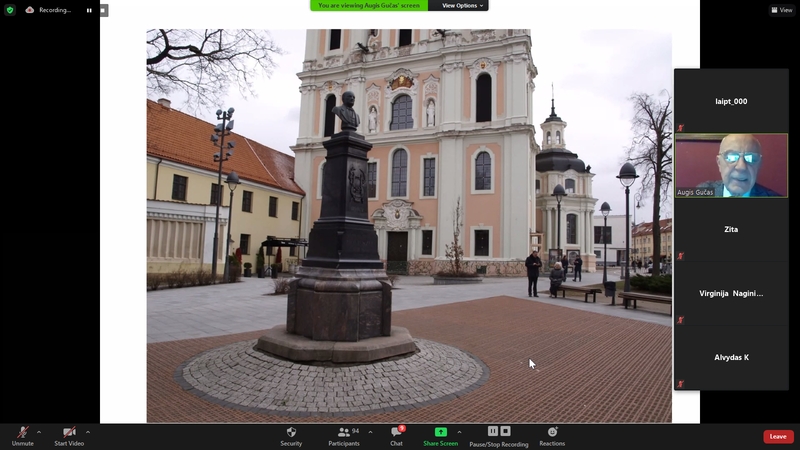Pause recording in the bottom toolbar
Image resolution: width=800 pixels, height=450 pixels.
pyautogui.click(x=493, y=431)
